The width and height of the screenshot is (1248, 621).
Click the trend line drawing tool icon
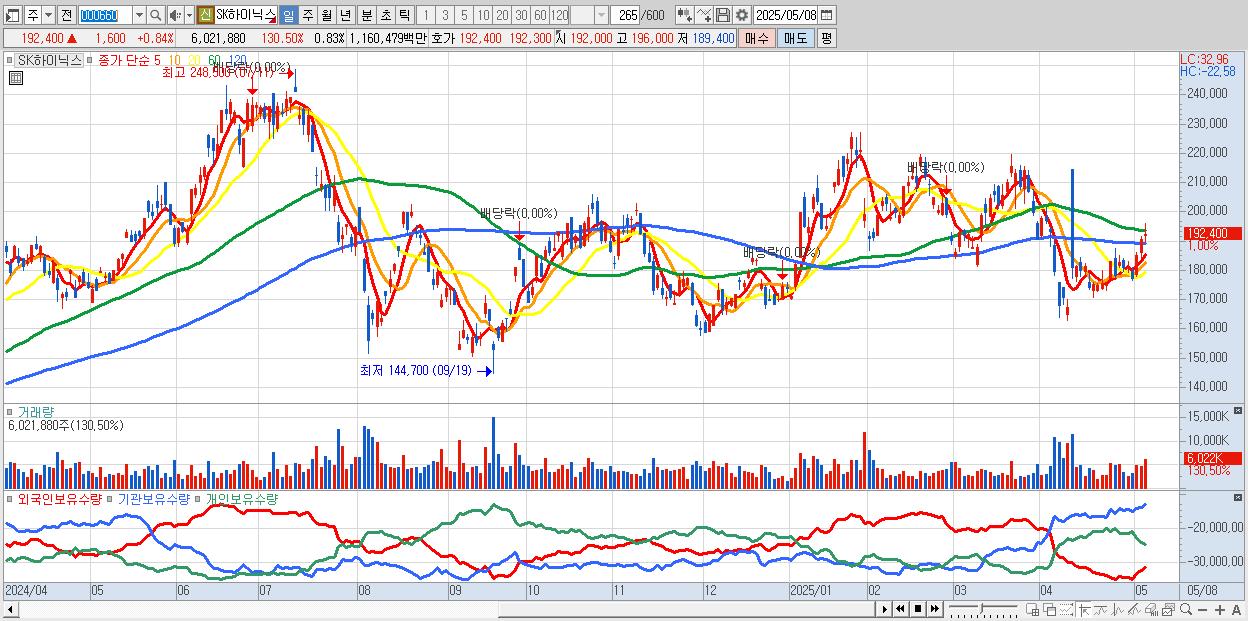pos(1134,610)
